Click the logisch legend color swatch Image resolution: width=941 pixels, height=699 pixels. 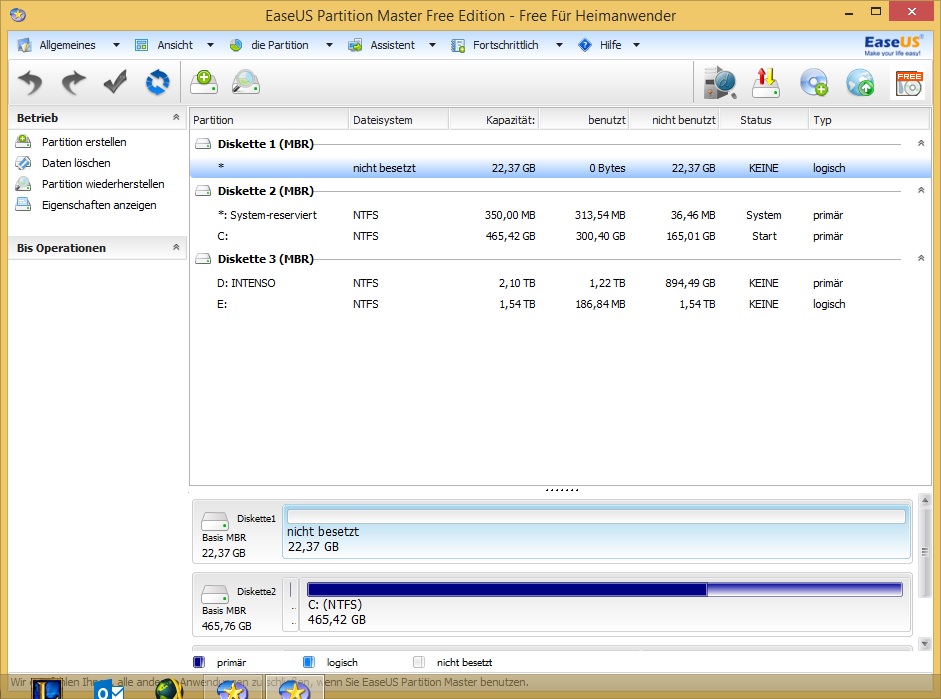click(x=308, y=662)
